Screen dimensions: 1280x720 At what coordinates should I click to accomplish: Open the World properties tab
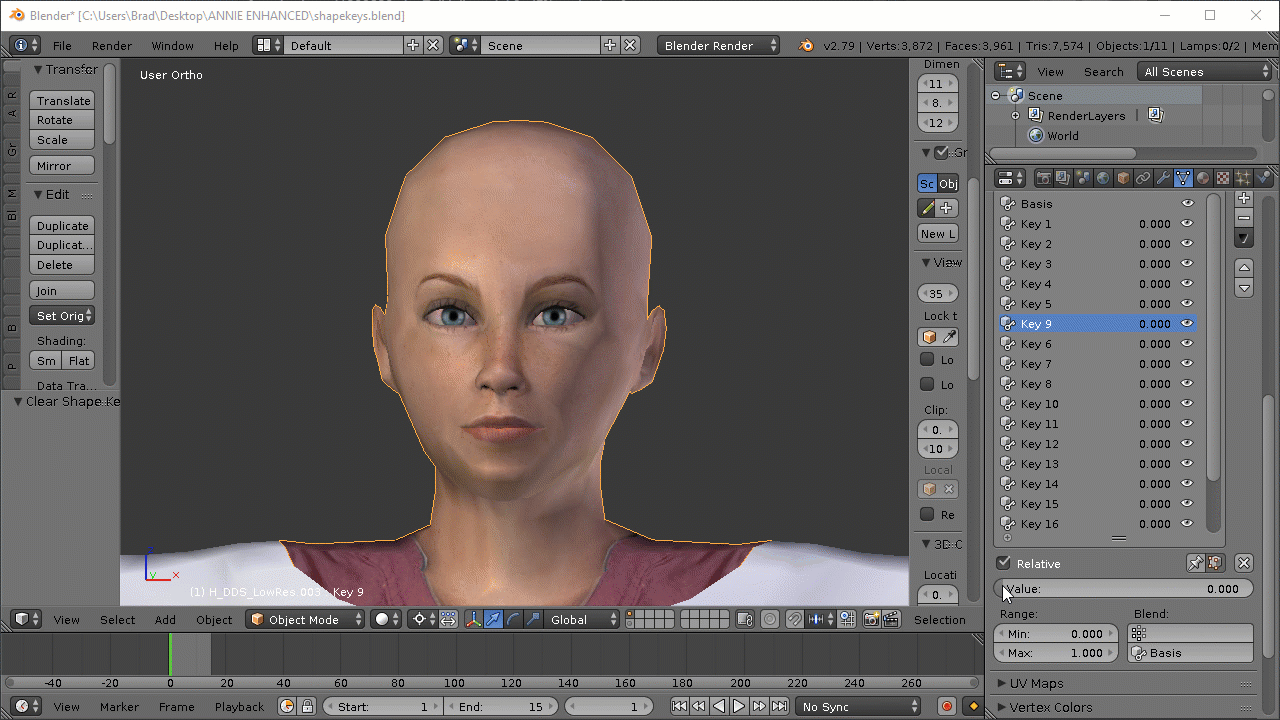pos(1103,178)
